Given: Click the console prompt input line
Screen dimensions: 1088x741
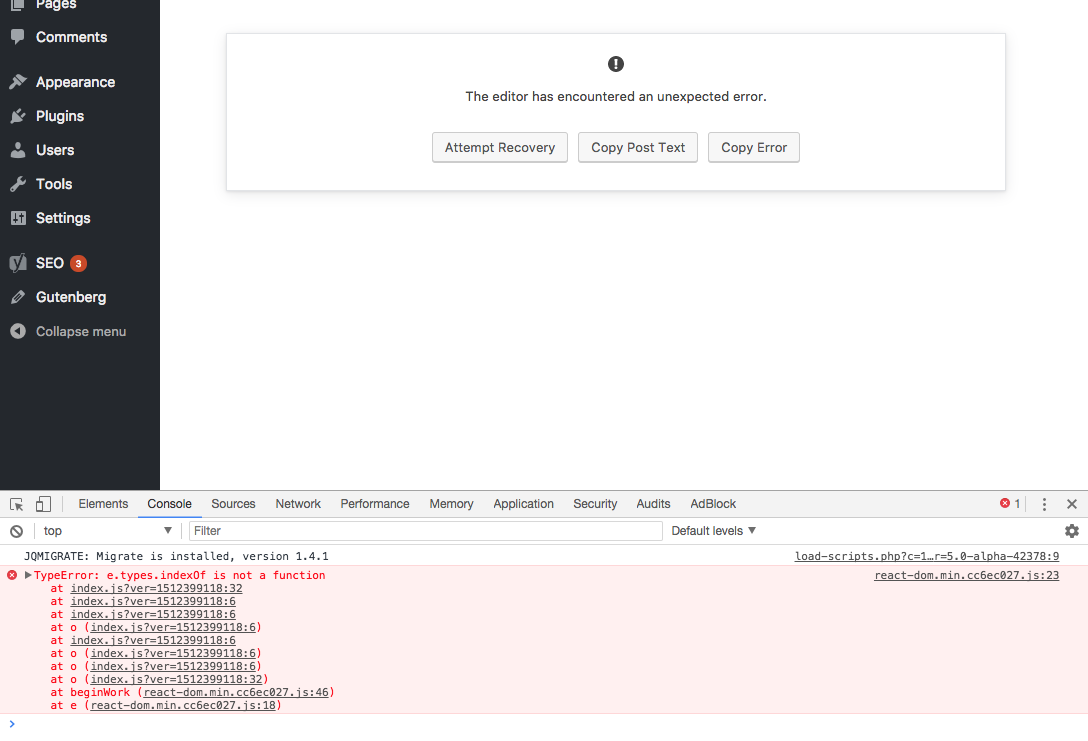Looking at the screenshot, I should 548,724.
